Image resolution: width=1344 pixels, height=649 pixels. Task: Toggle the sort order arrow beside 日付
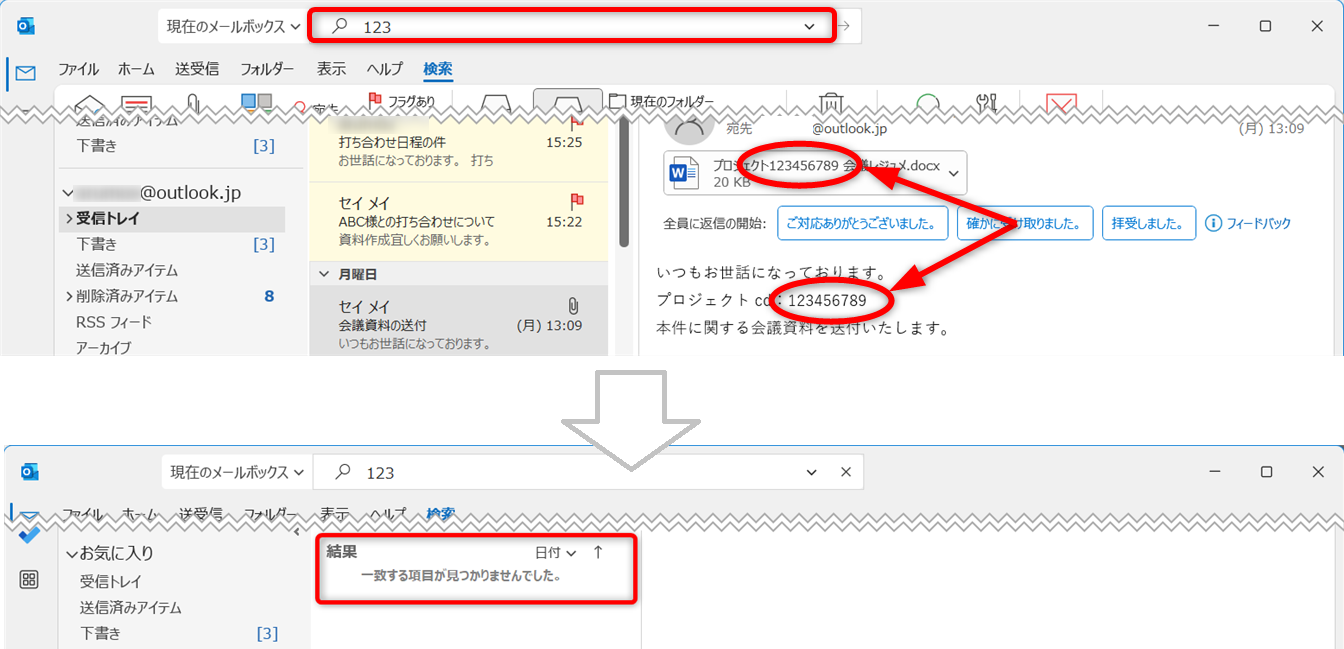598,552
